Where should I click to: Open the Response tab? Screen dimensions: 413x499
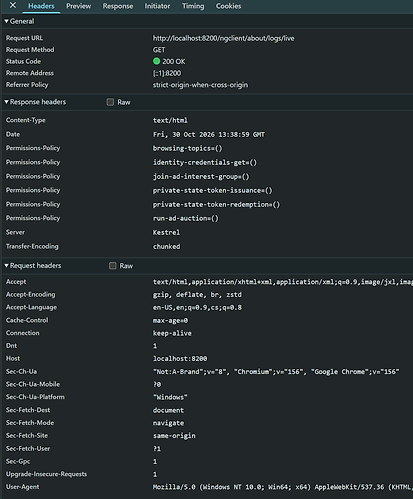click(118, 6)
